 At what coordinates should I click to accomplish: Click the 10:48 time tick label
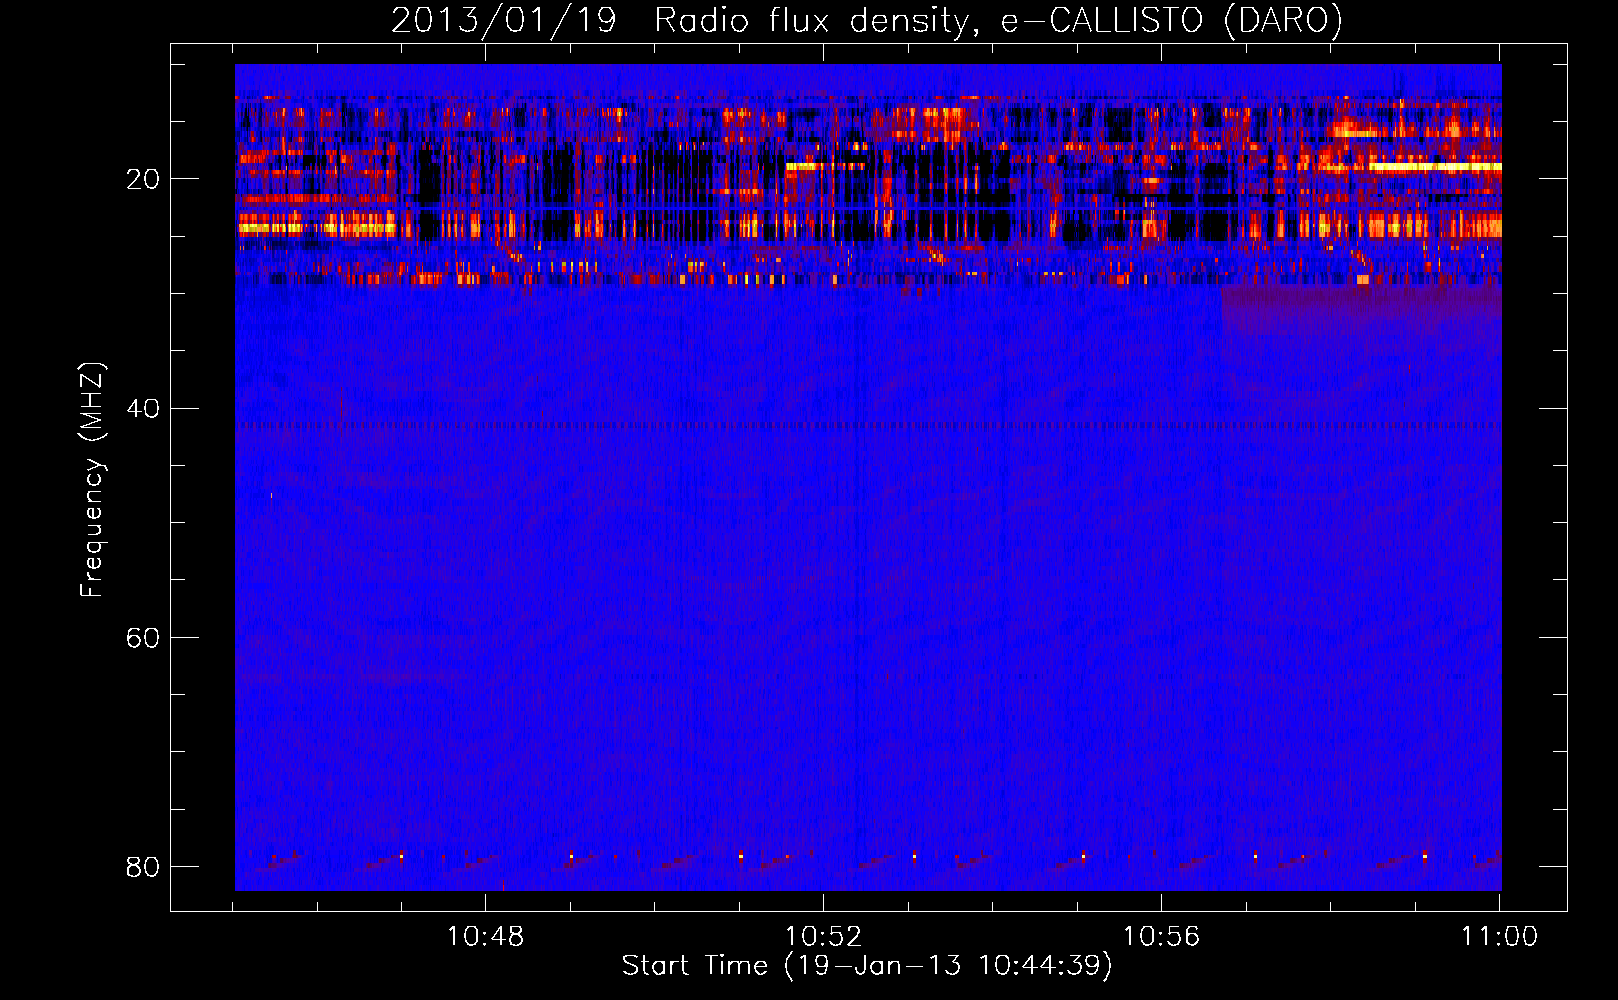tap(485, 936)
